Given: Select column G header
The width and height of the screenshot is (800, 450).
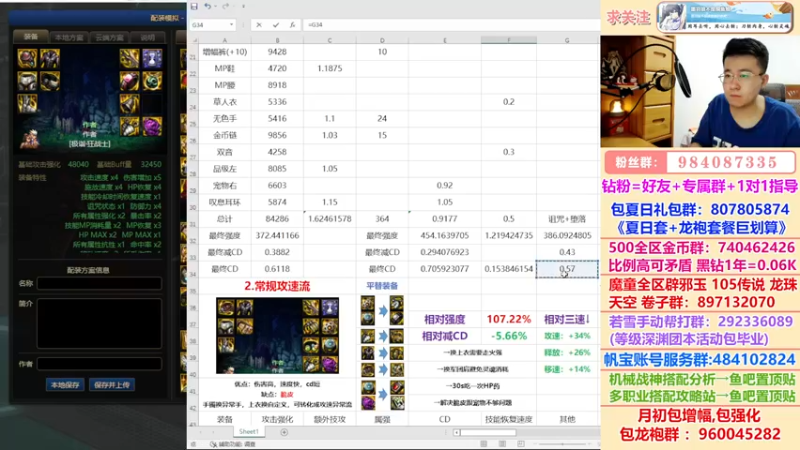Looking at the screenshot, I should pos(567,40).
